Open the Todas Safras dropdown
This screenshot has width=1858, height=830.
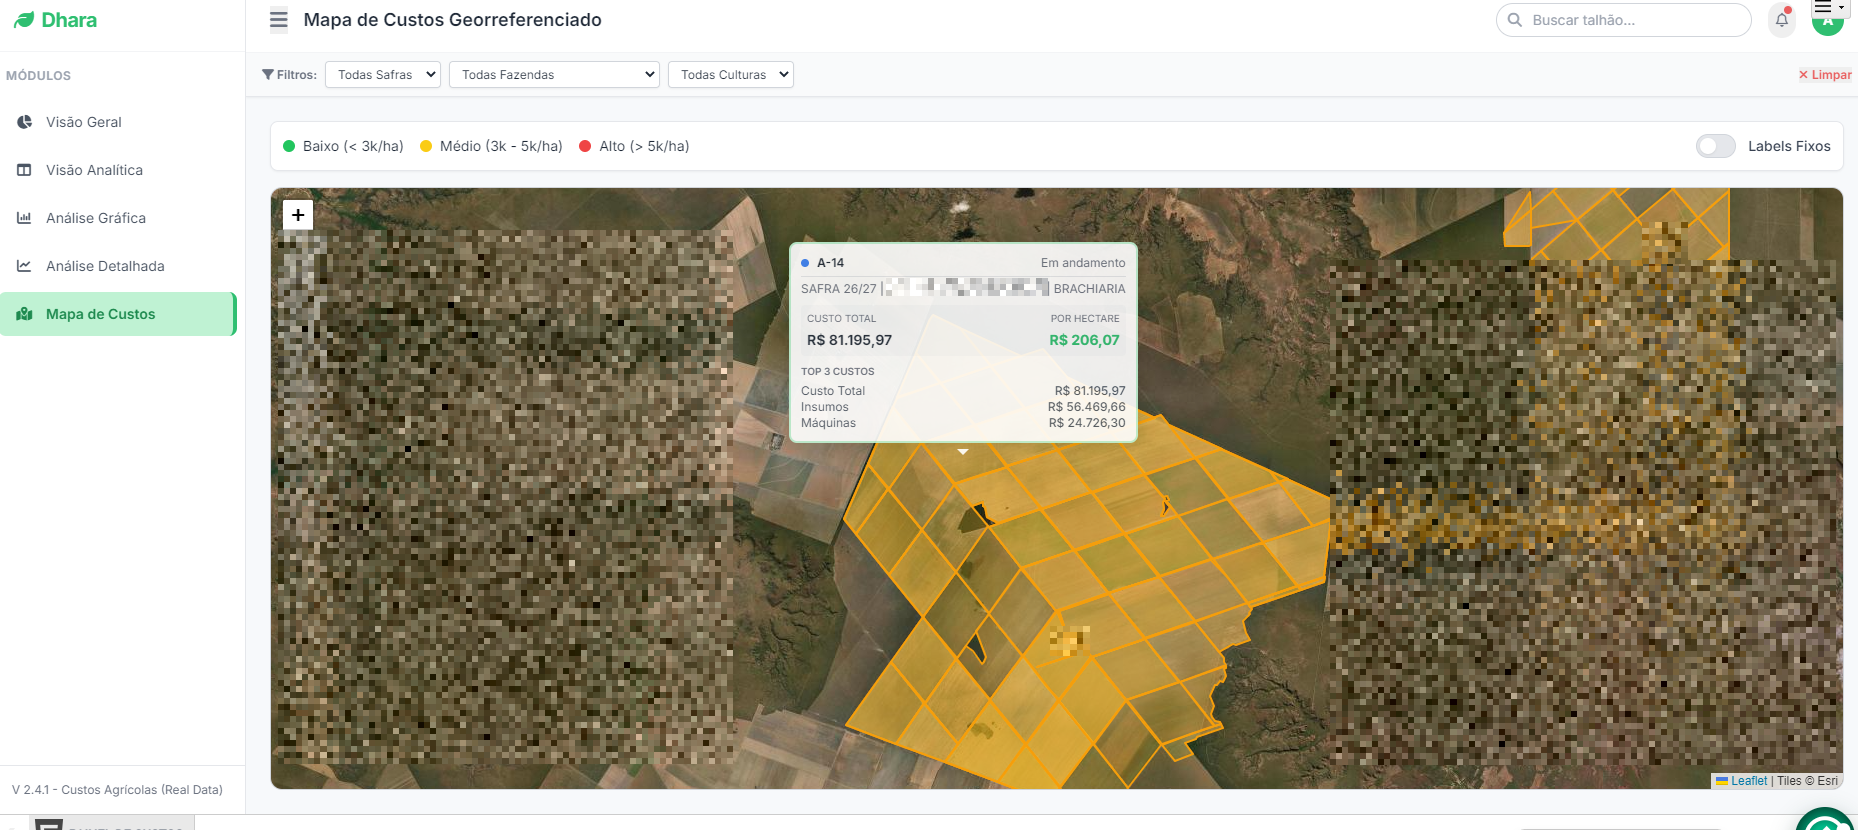click(383, 75)
